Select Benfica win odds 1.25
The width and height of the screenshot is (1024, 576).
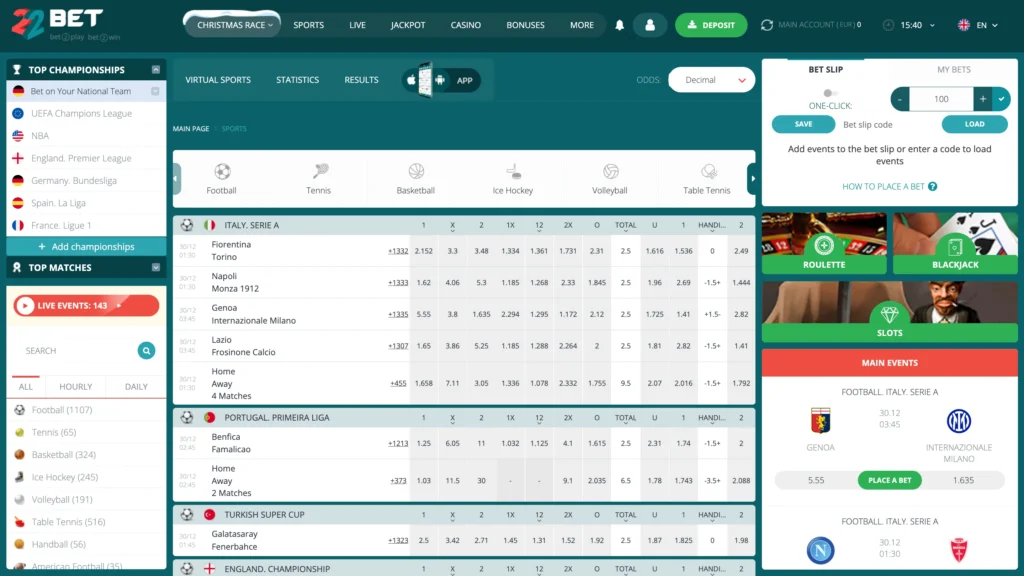click(x=424, y=443)
